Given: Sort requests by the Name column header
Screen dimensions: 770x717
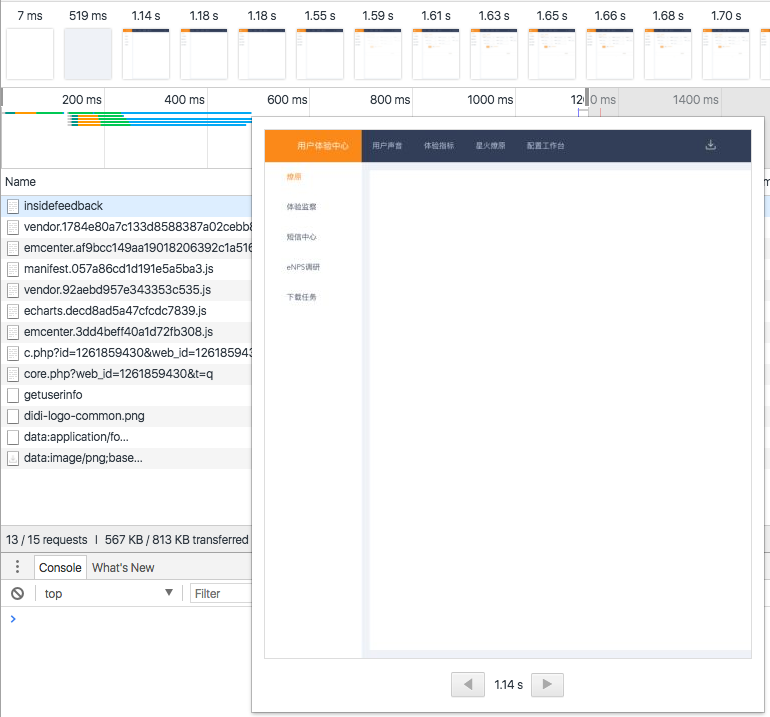Looking at the screenshot, I should click(20, 182).
